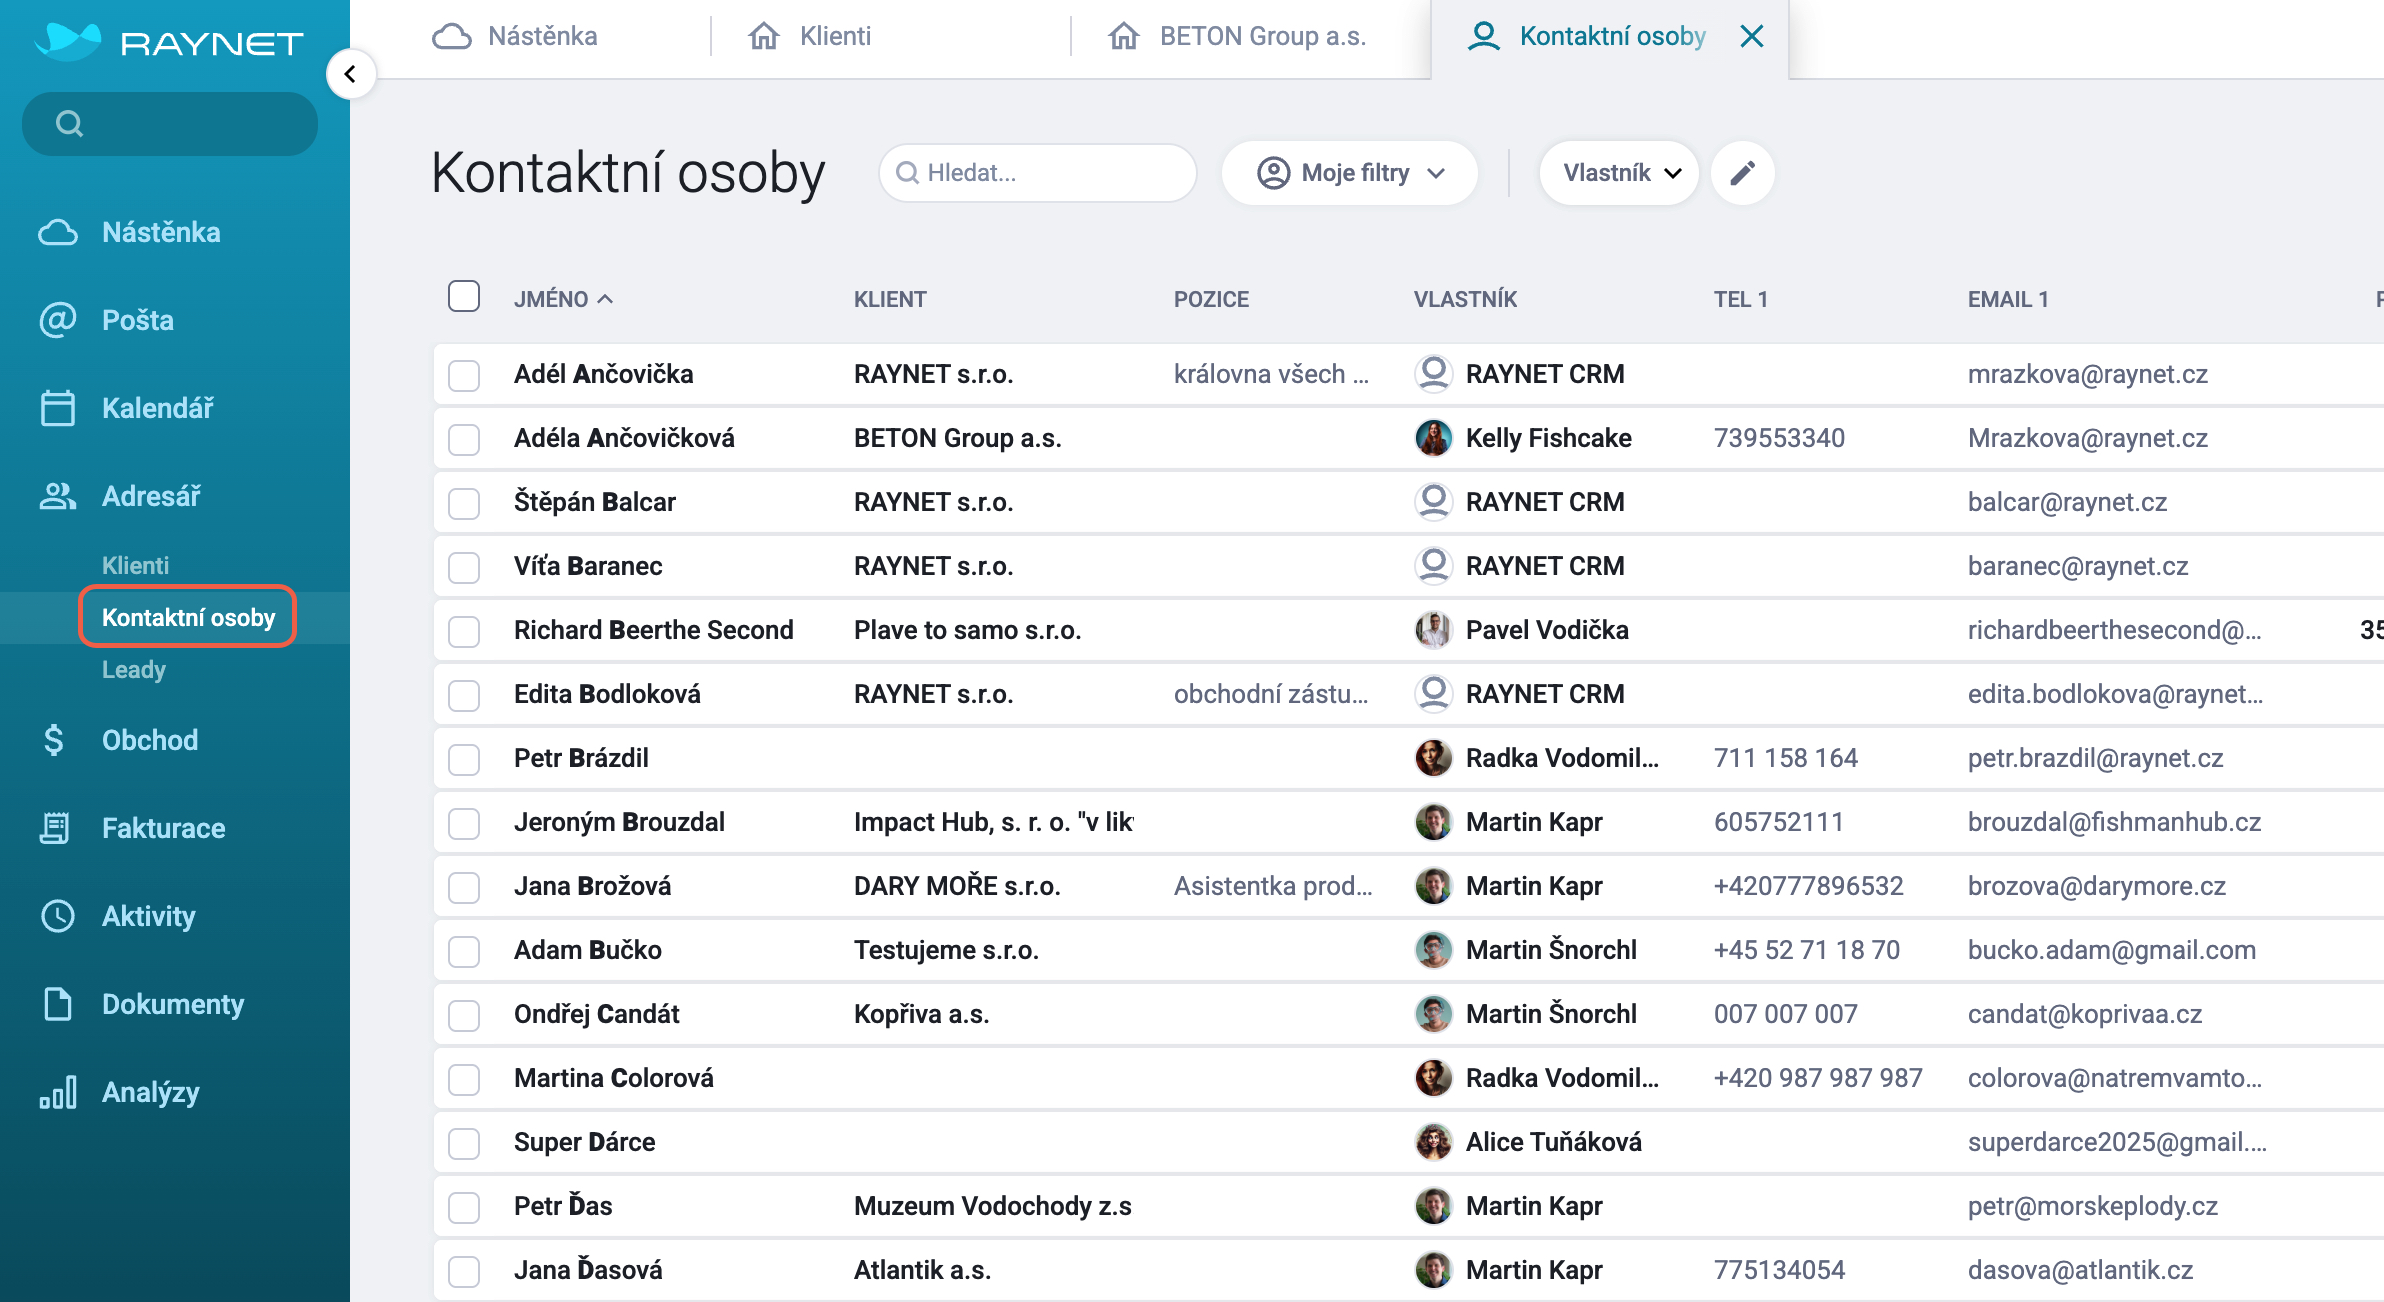Click Radka Vodomil avatar in Petr Brázdil row
The width and height of the screenshot is (2384, 1302).
tap(1433, 758)
